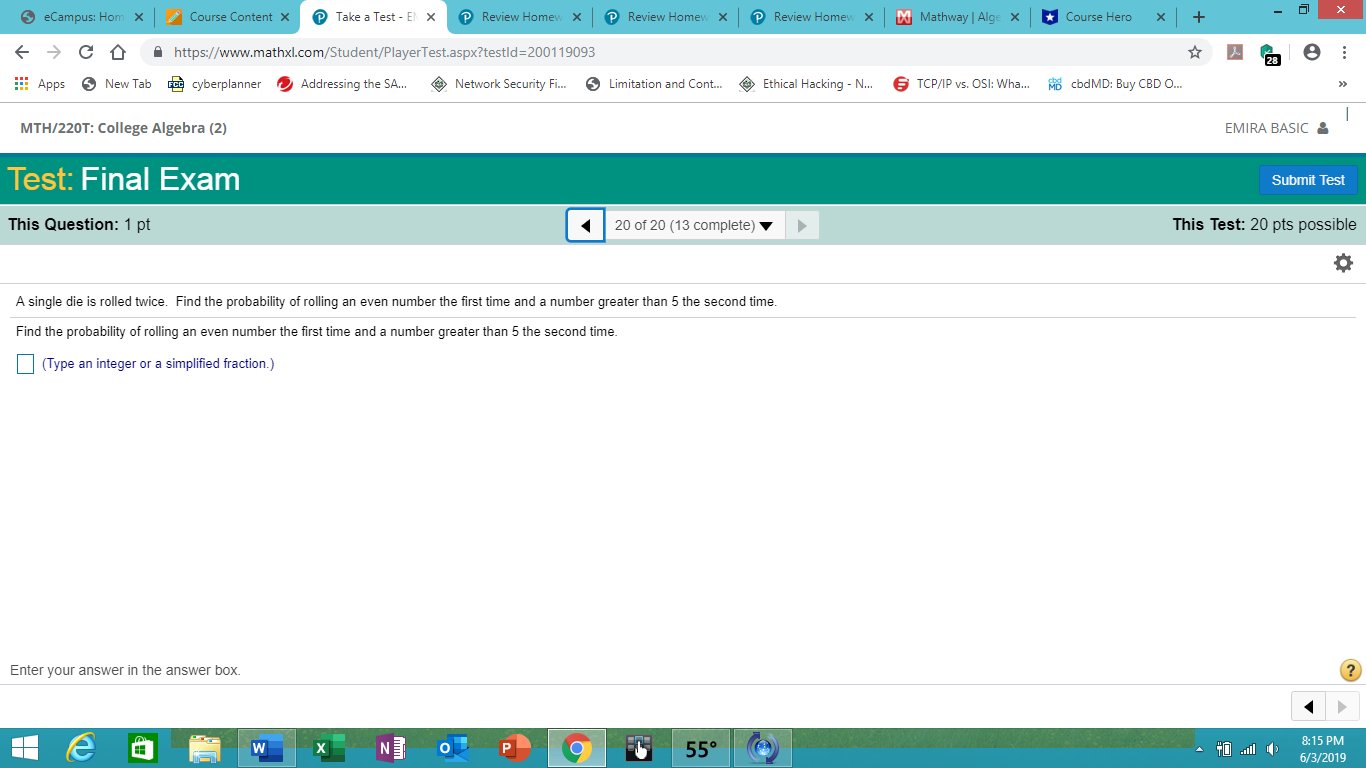The image size is (1366, 768).
Task: Open the Adobe PDF extension icon
Action: click(x=1235, y=53)
